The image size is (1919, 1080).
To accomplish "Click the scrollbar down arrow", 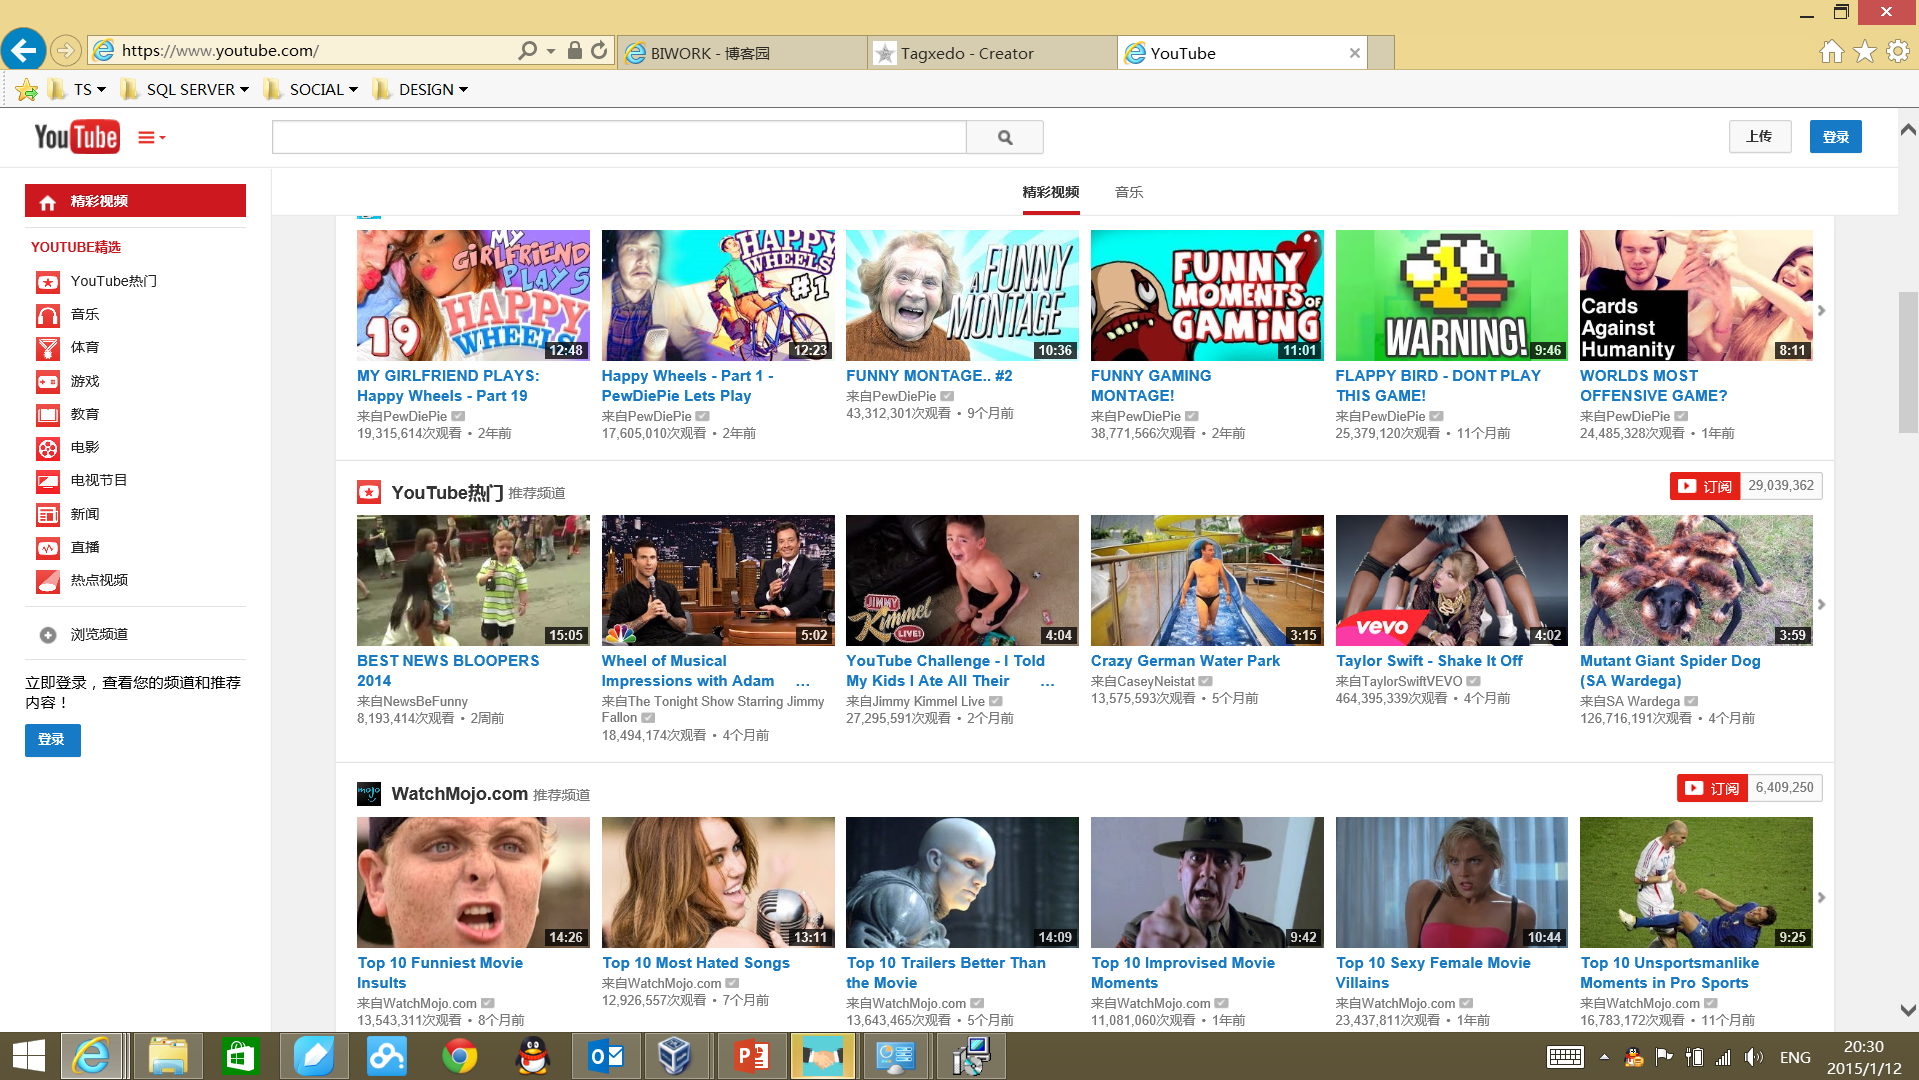I will pyautogui.click(x=1907, y=1011).
